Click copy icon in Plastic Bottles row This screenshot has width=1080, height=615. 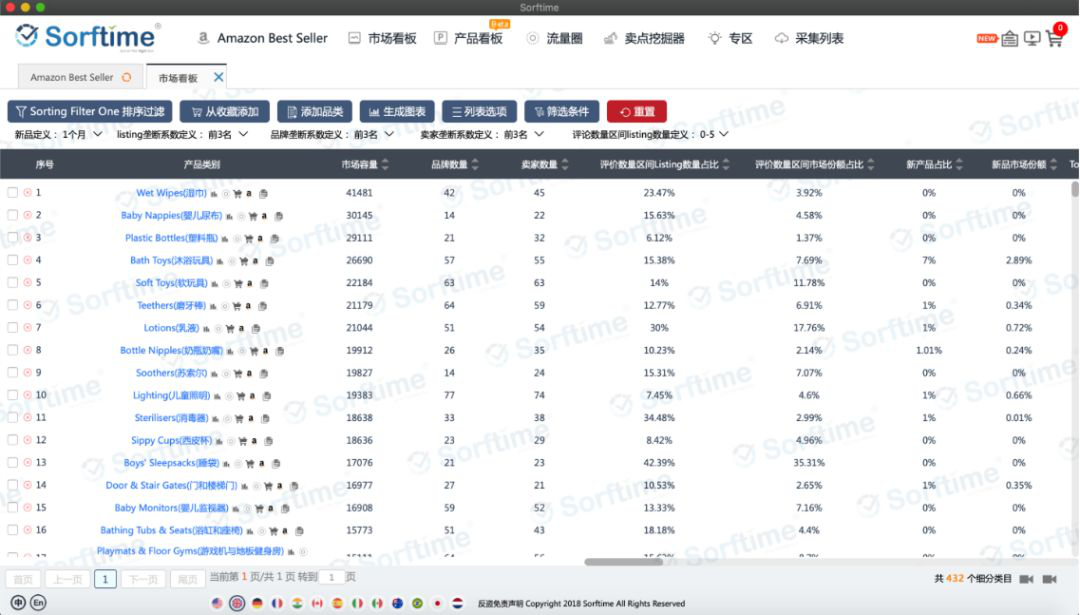[x=274, y=238]
